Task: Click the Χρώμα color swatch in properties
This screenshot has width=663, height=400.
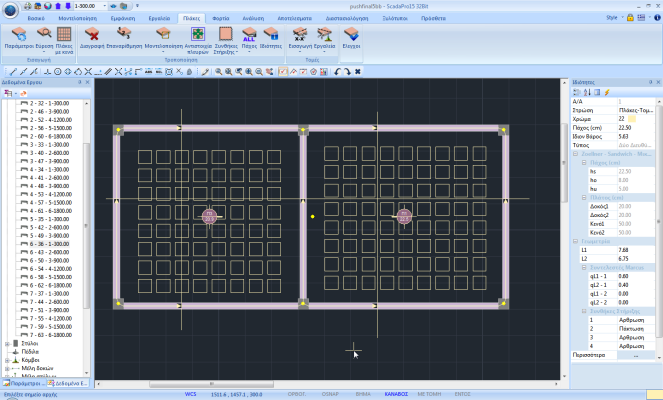Action: 632,119
